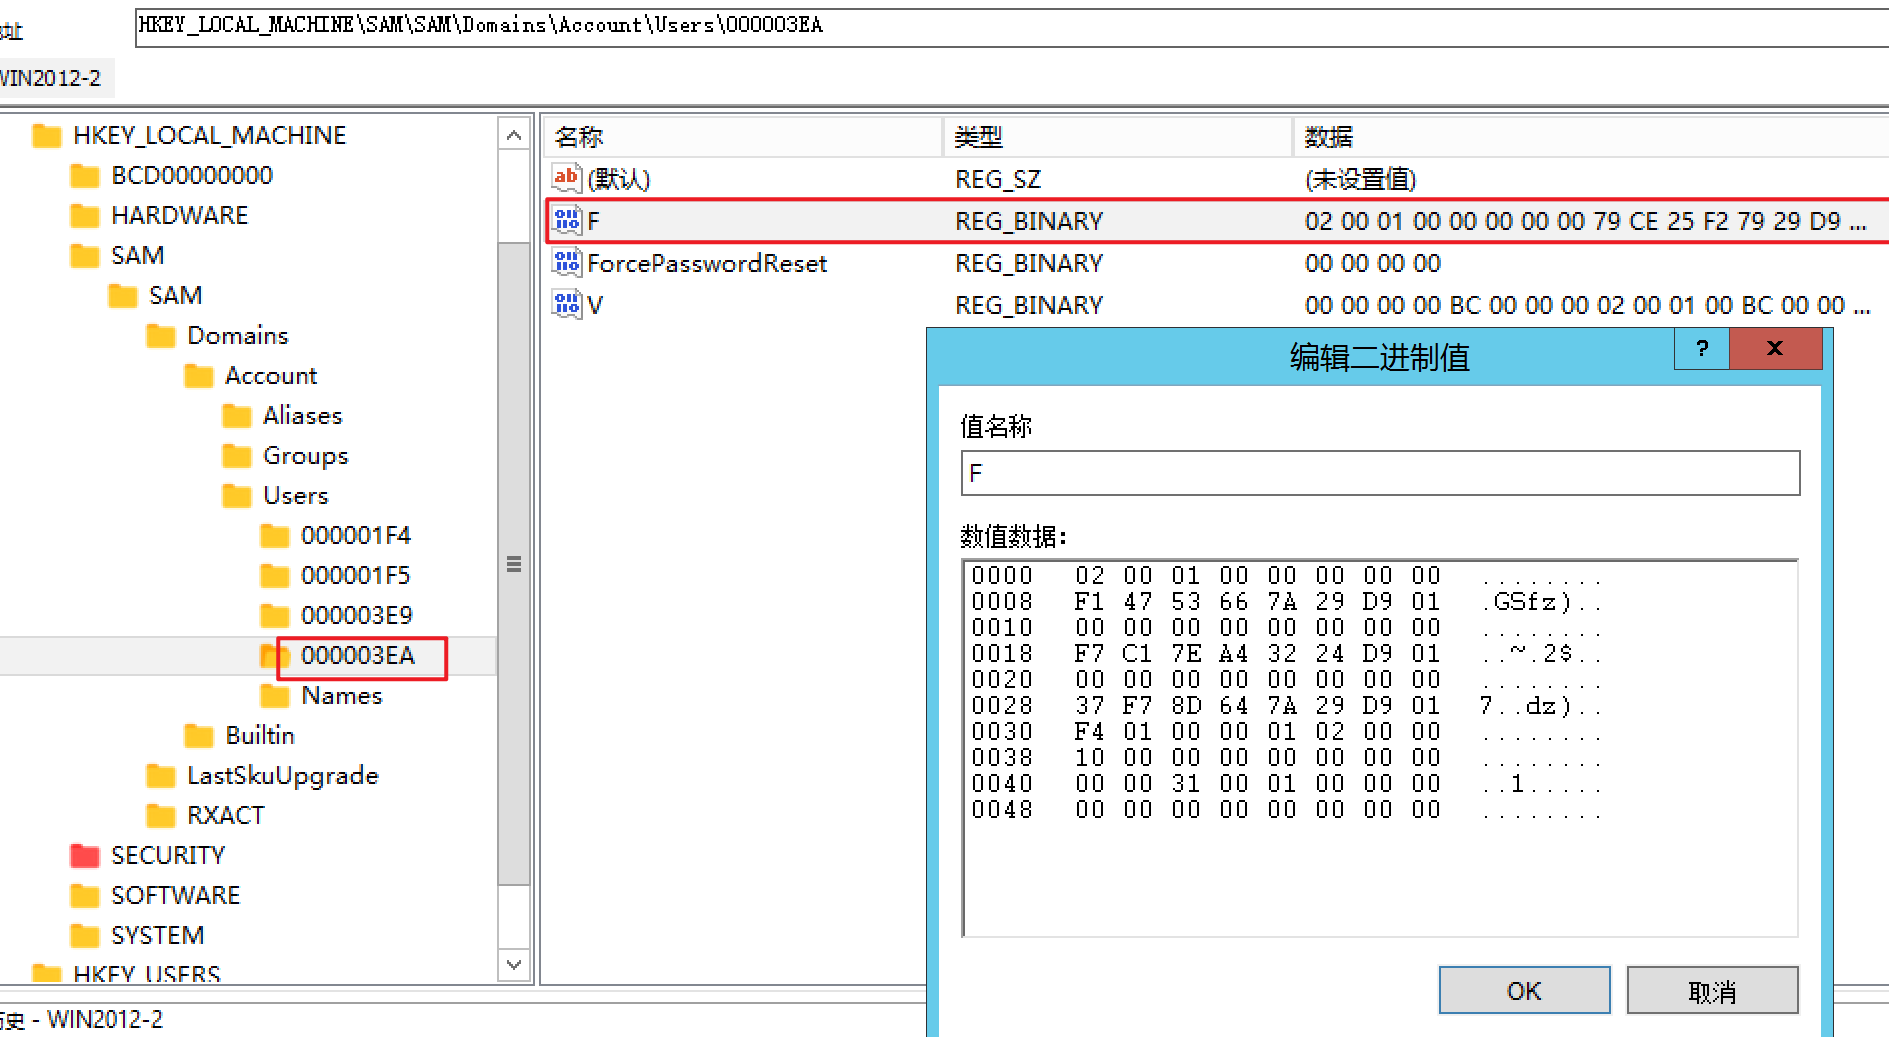Click the F value's binary data cell
This screenshot has width=1889, height=1037.
pyautogui.click(x=1585, y=221)
